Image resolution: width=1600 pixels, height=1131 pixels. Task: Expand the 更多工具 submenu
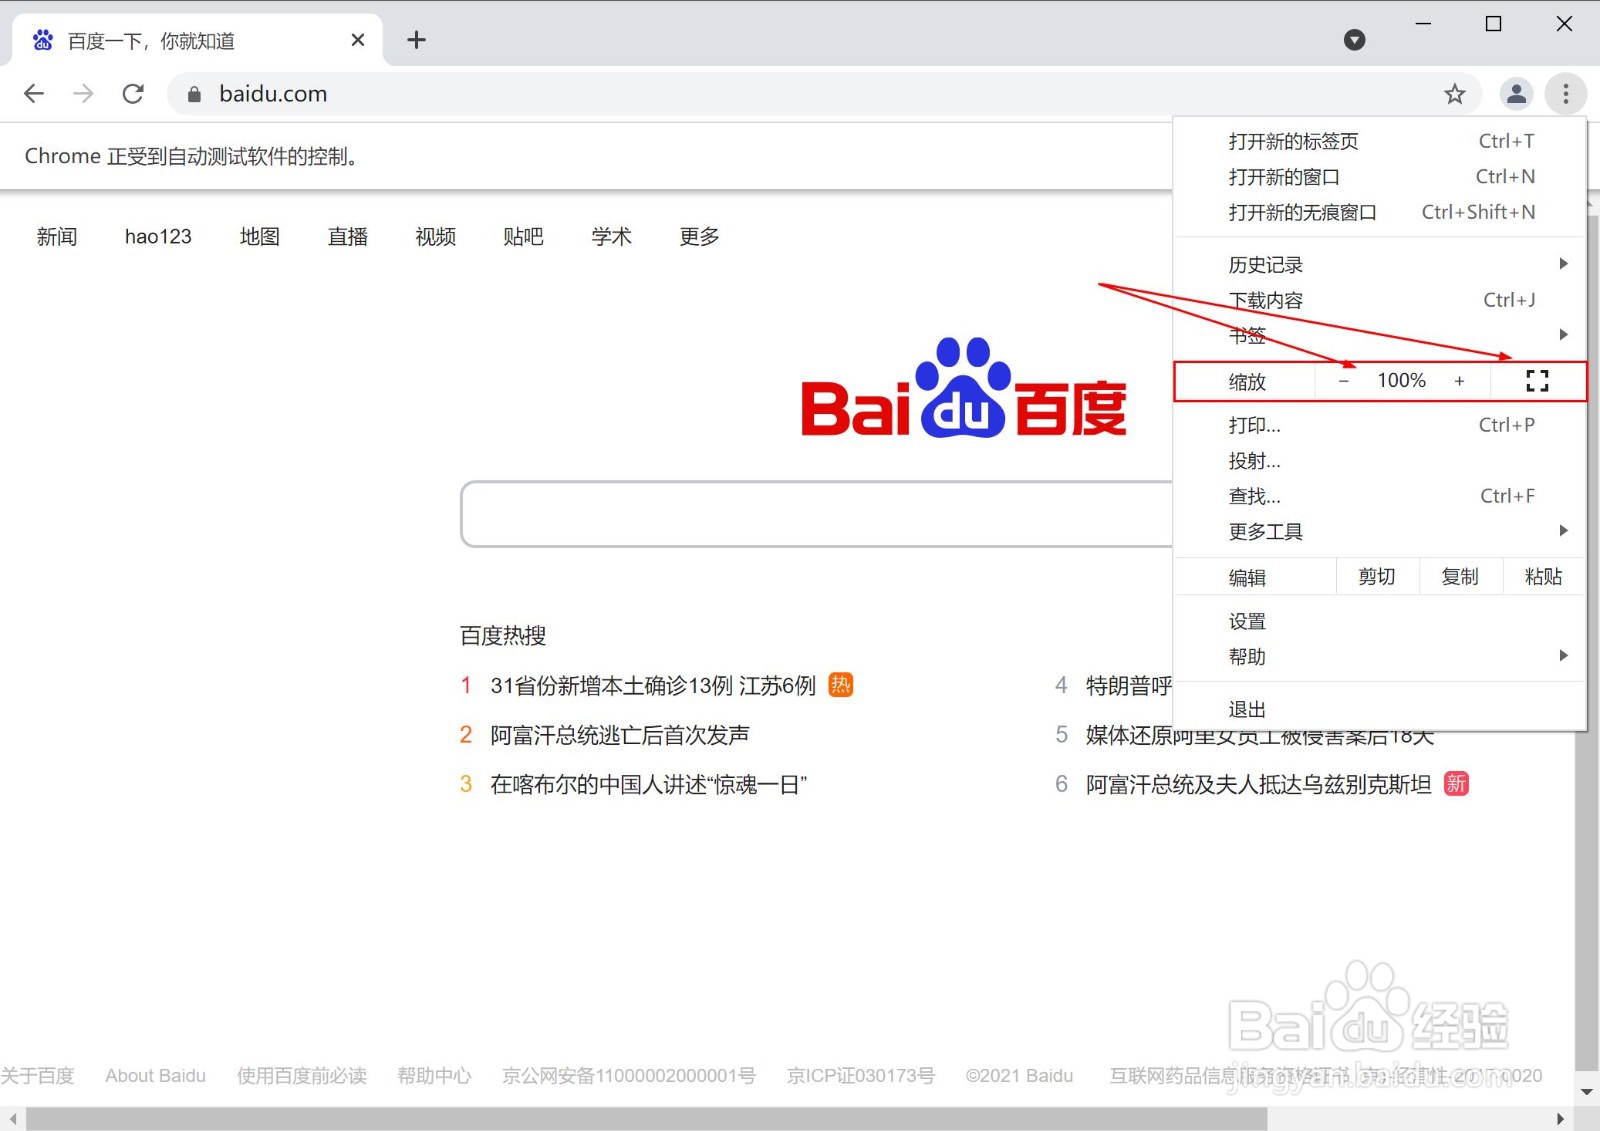[x=1380, y=531]
